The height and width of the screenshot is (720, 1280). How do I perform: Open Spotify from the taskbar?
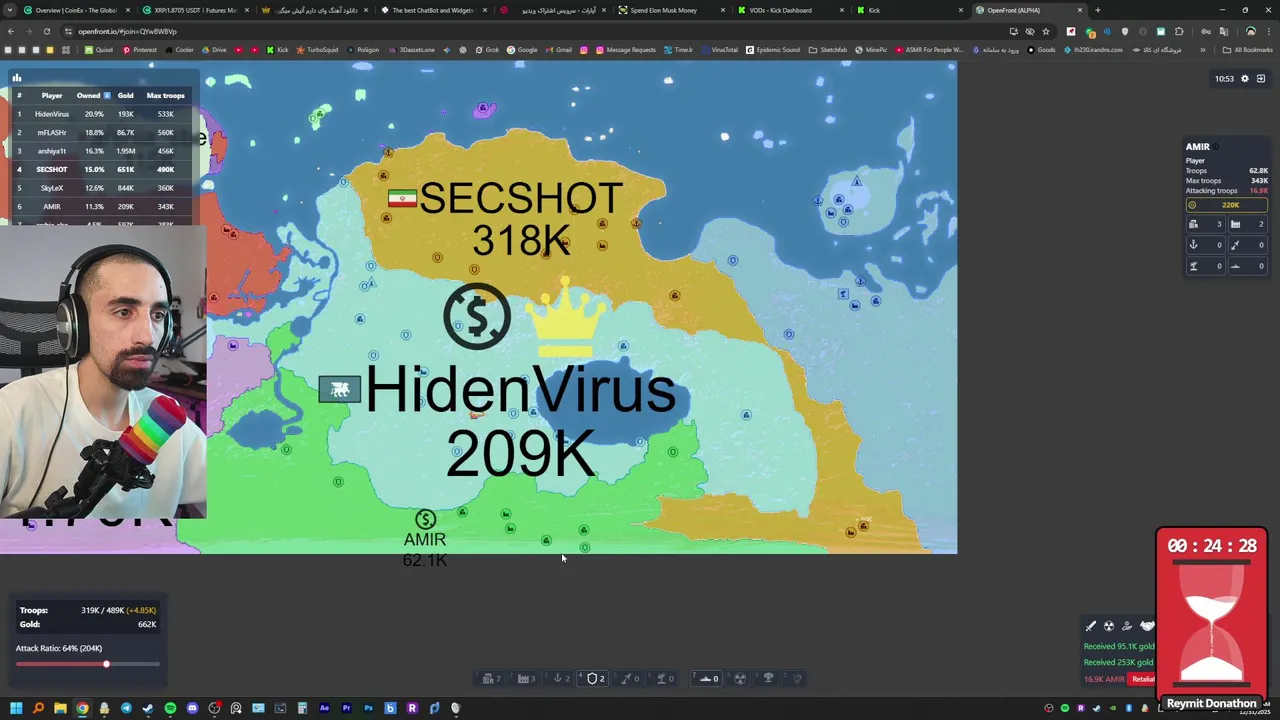click(x=170, y=708)
